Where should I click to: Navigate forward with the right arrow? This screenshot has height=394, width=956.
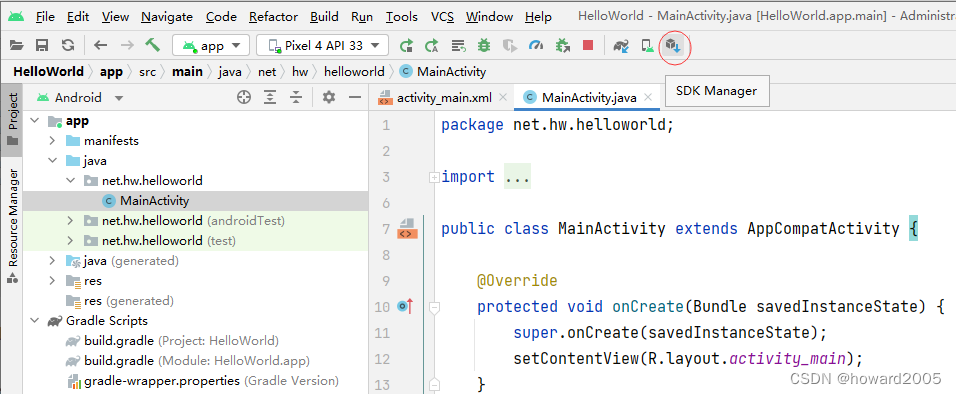pos(127,45)
